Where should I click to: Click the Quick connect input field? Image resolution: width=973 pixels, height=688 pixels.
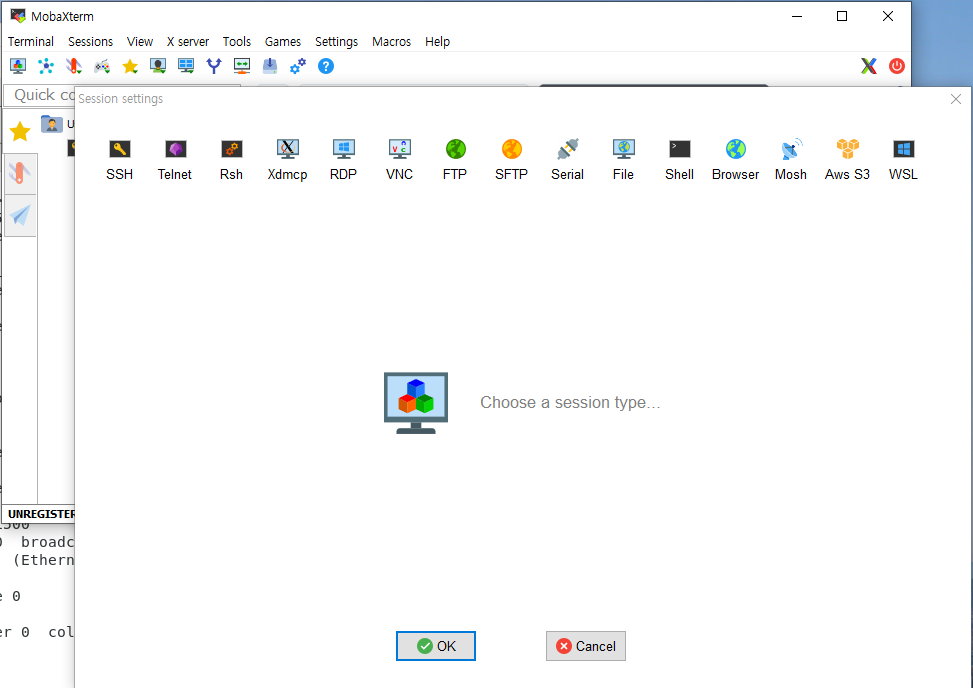(40, 95)
